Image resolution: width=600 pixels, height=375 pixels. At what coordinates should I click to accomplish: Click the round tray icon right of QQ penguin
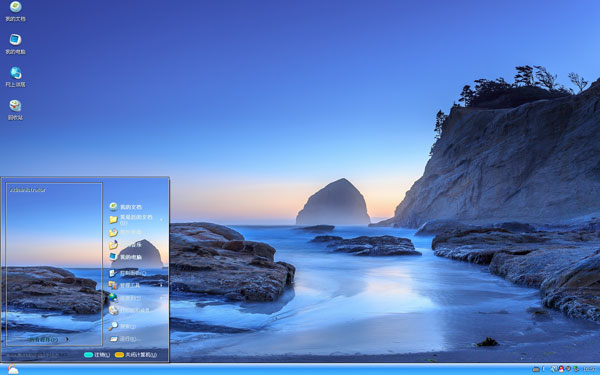(568, 368)
